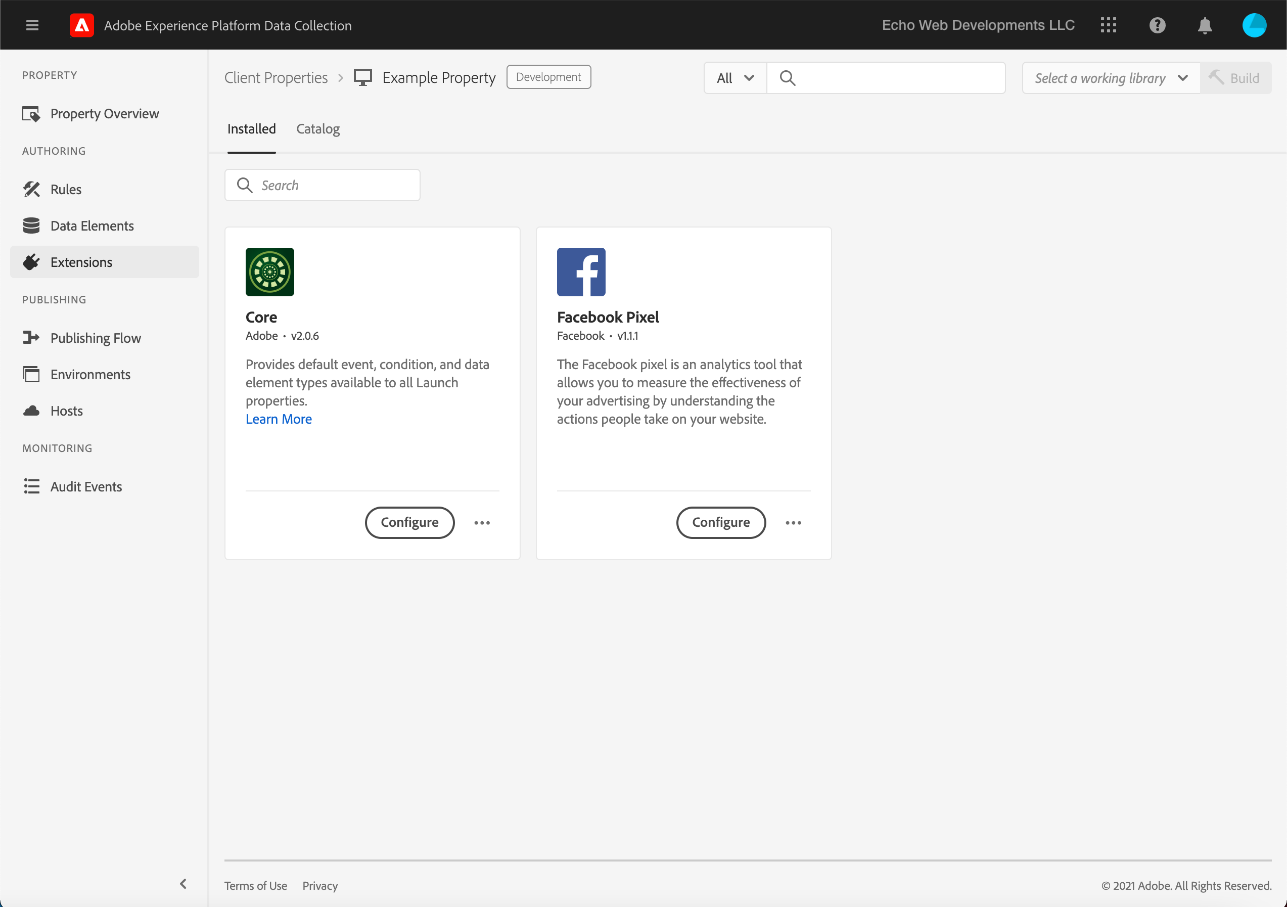Image resolution: width=1287 pixels, height=907 pixels.
Task: Open the help question mark icon
Action: pos(1157,25)
